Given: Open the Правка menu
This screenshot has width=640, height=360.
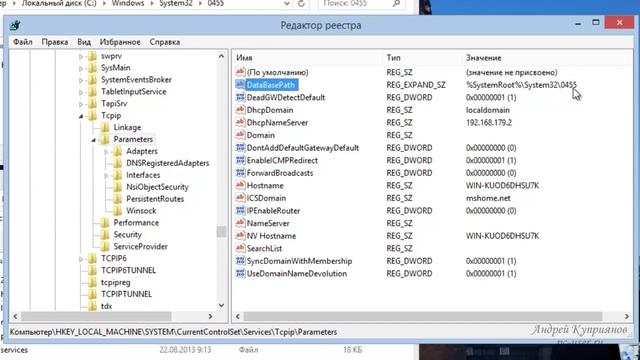Looking at the screenshot, I should point(55,42).
